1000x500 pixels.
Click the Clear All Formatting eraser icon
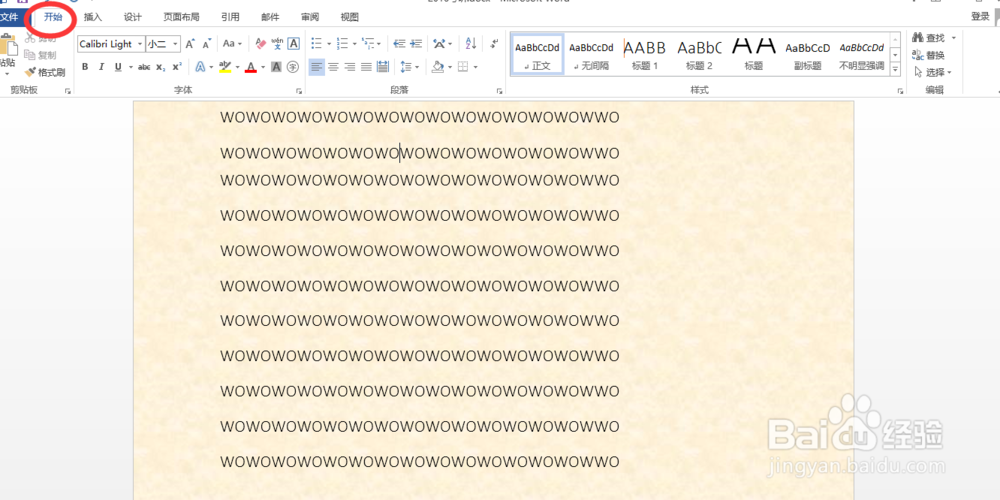click(260, 43)
